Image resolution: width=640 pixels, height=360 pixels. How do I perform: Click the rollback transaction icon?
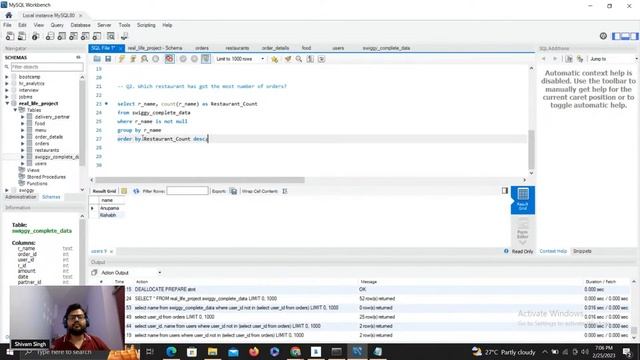(x=194, y=59)
